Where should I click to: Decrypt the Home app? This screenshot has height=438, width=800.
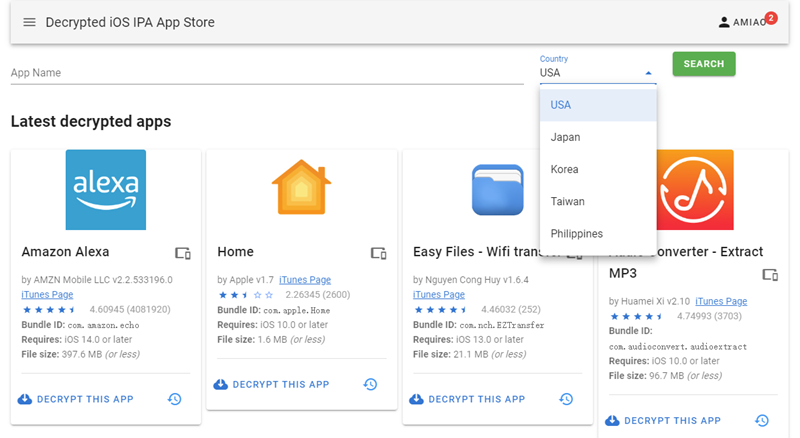coord(271,384)
